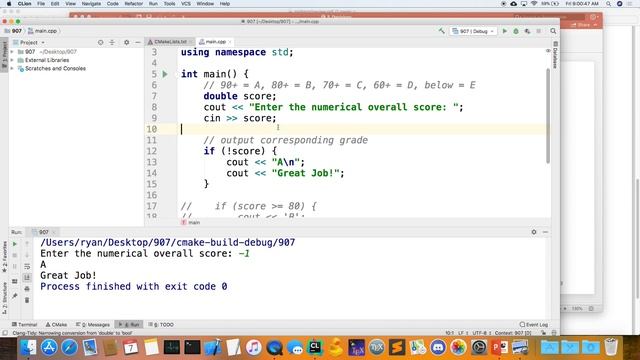The width and height of the screenshot is (640, 360).
Task: Click the Run with Coverage icon
Action: tap(527, 31)
